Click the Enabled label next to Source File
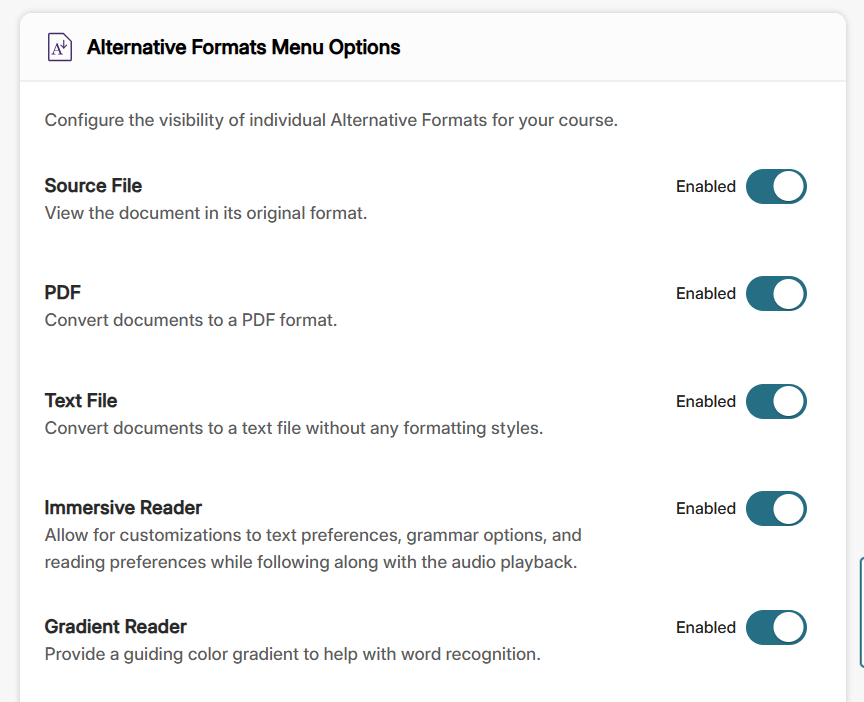The width and height of the screenshot is (864, 702). click(705, 186)
